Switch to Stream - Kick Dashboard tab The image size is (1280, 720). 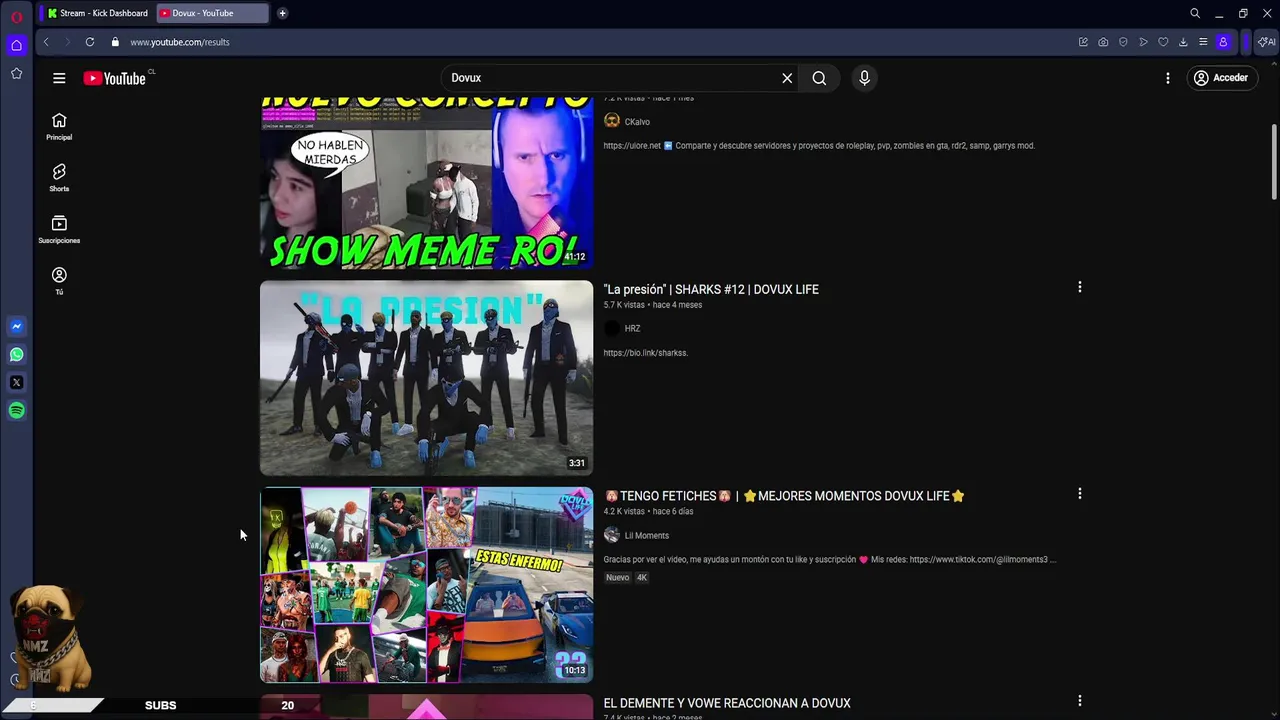[x=97, y=13]
